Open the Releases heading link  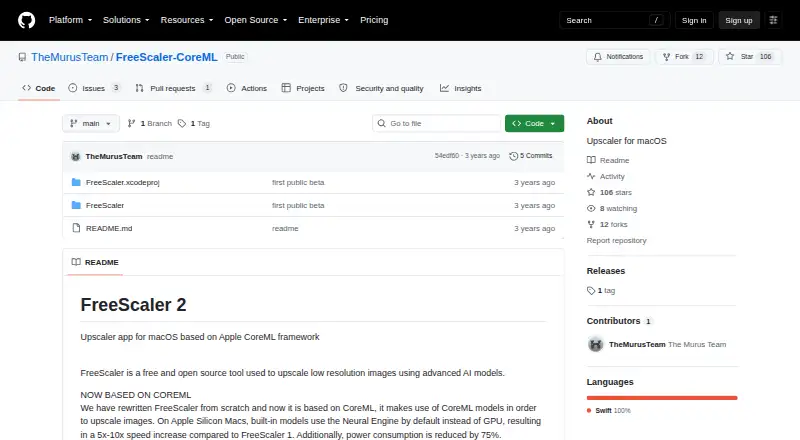pos(606,271)
